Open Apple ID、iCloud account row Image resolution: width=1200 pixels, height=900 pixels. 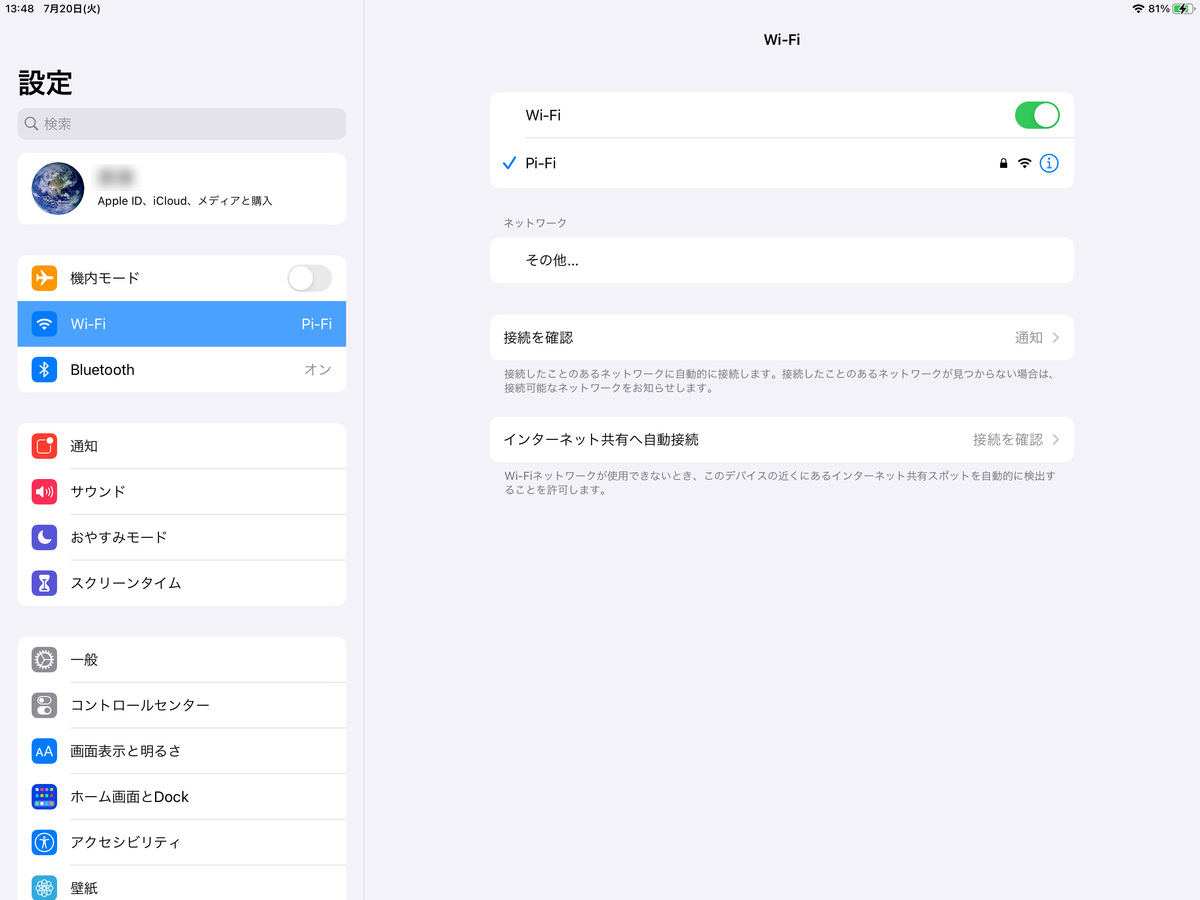click(182, 189)
